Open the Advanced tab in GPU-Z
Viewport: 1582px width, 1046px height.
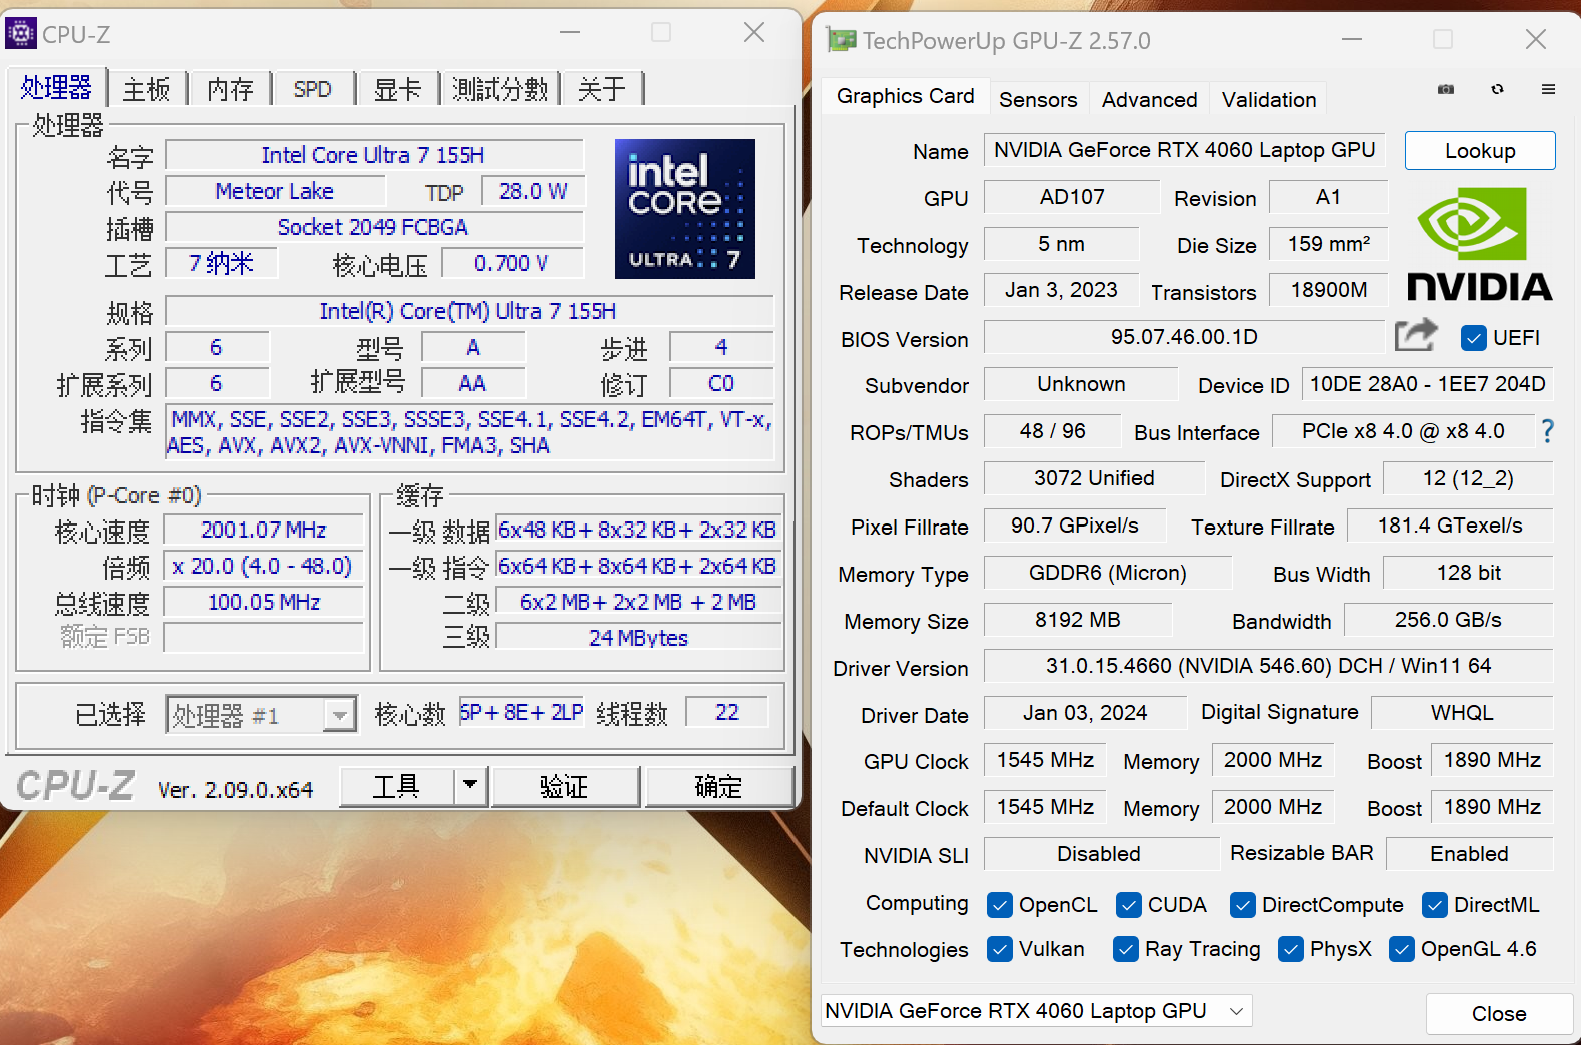(x=1149, y=100)
